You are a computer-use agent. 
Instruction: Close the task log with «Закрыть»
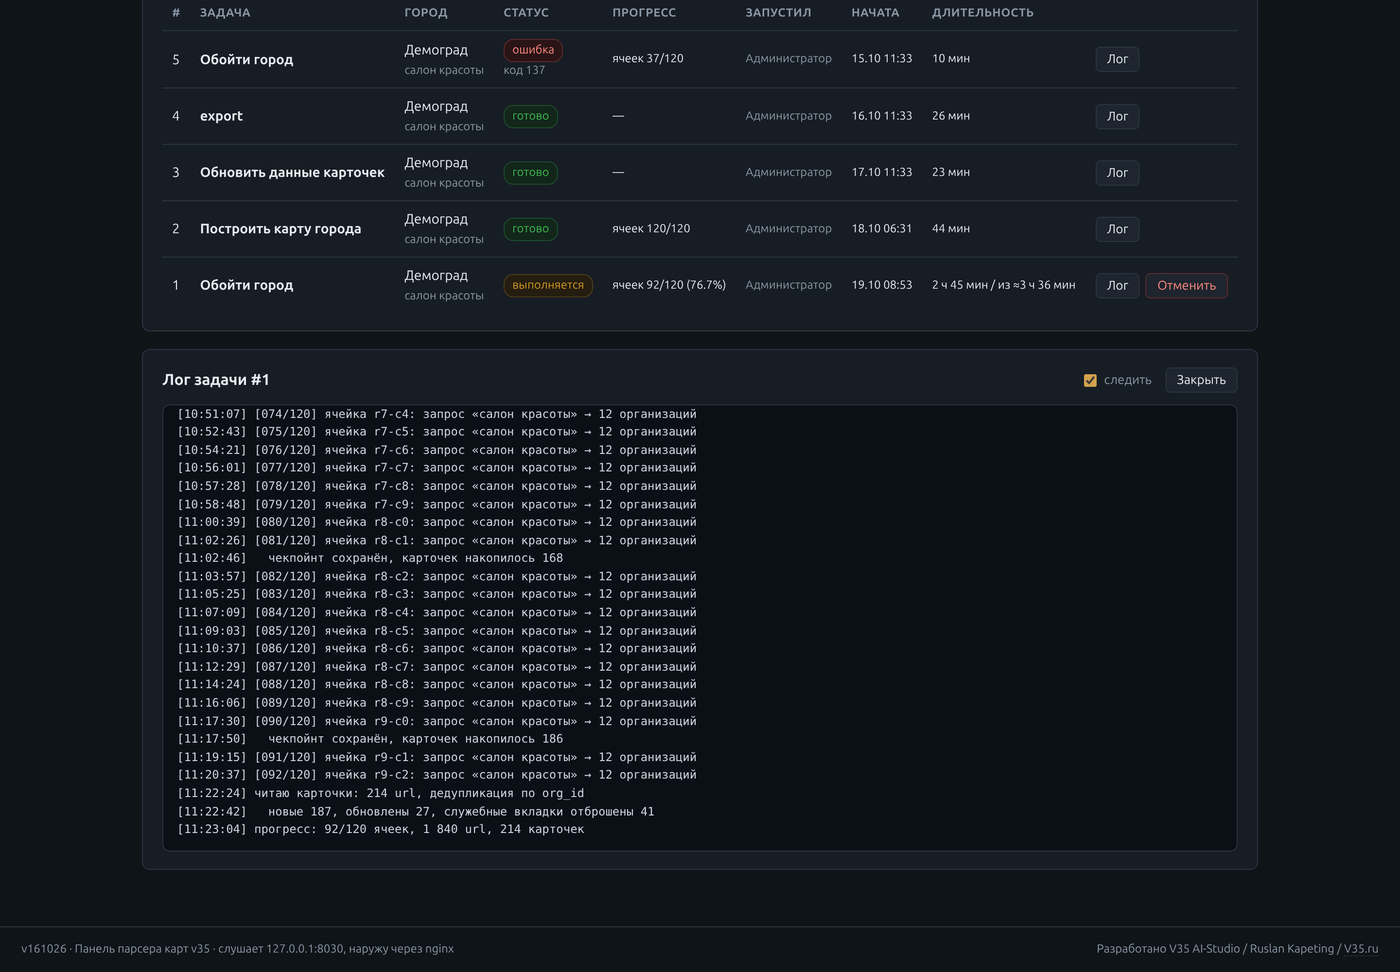[x=1201, y=380]
